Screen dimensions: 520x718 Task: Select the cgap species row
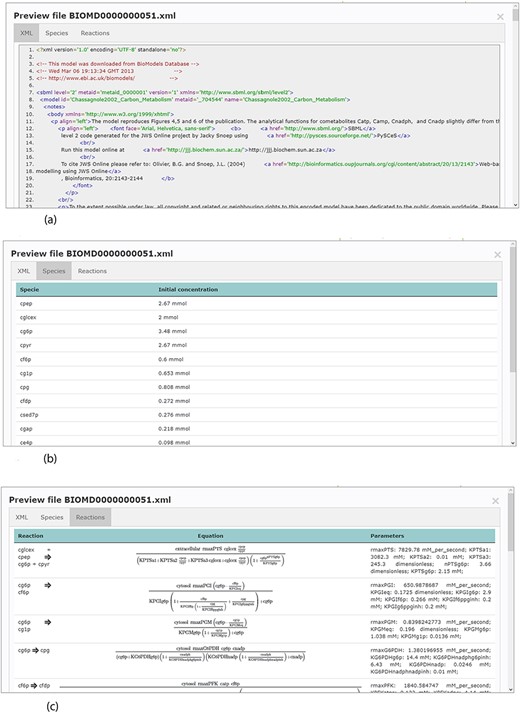(x=256, y=429)
